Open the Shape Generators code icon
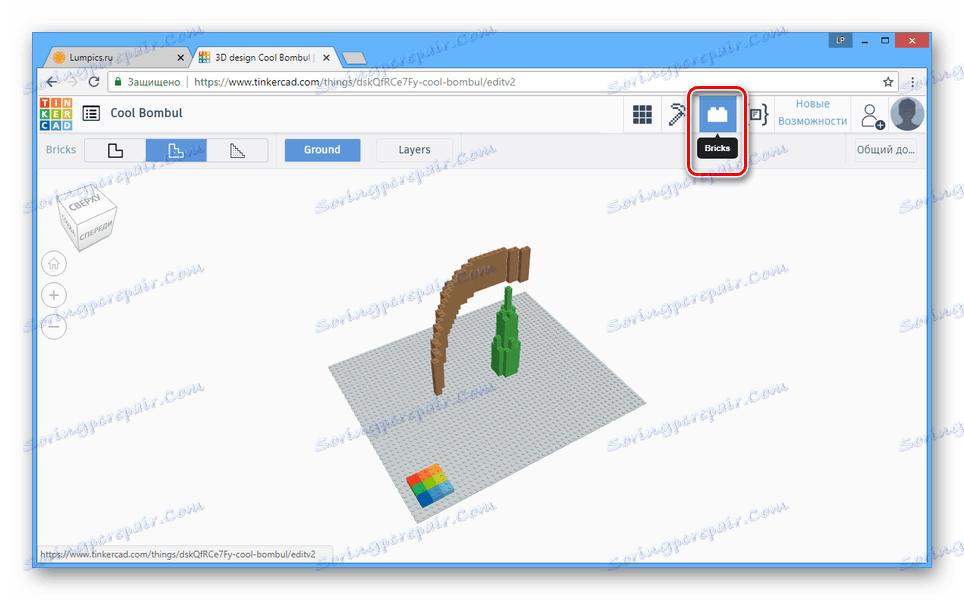 tap(759, 114)
